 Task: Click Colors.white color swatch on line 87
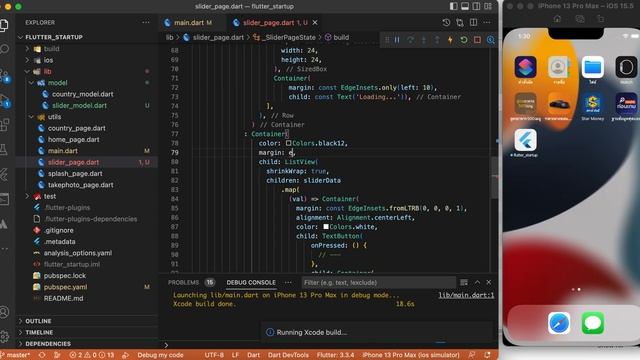[x=326, y=227]
